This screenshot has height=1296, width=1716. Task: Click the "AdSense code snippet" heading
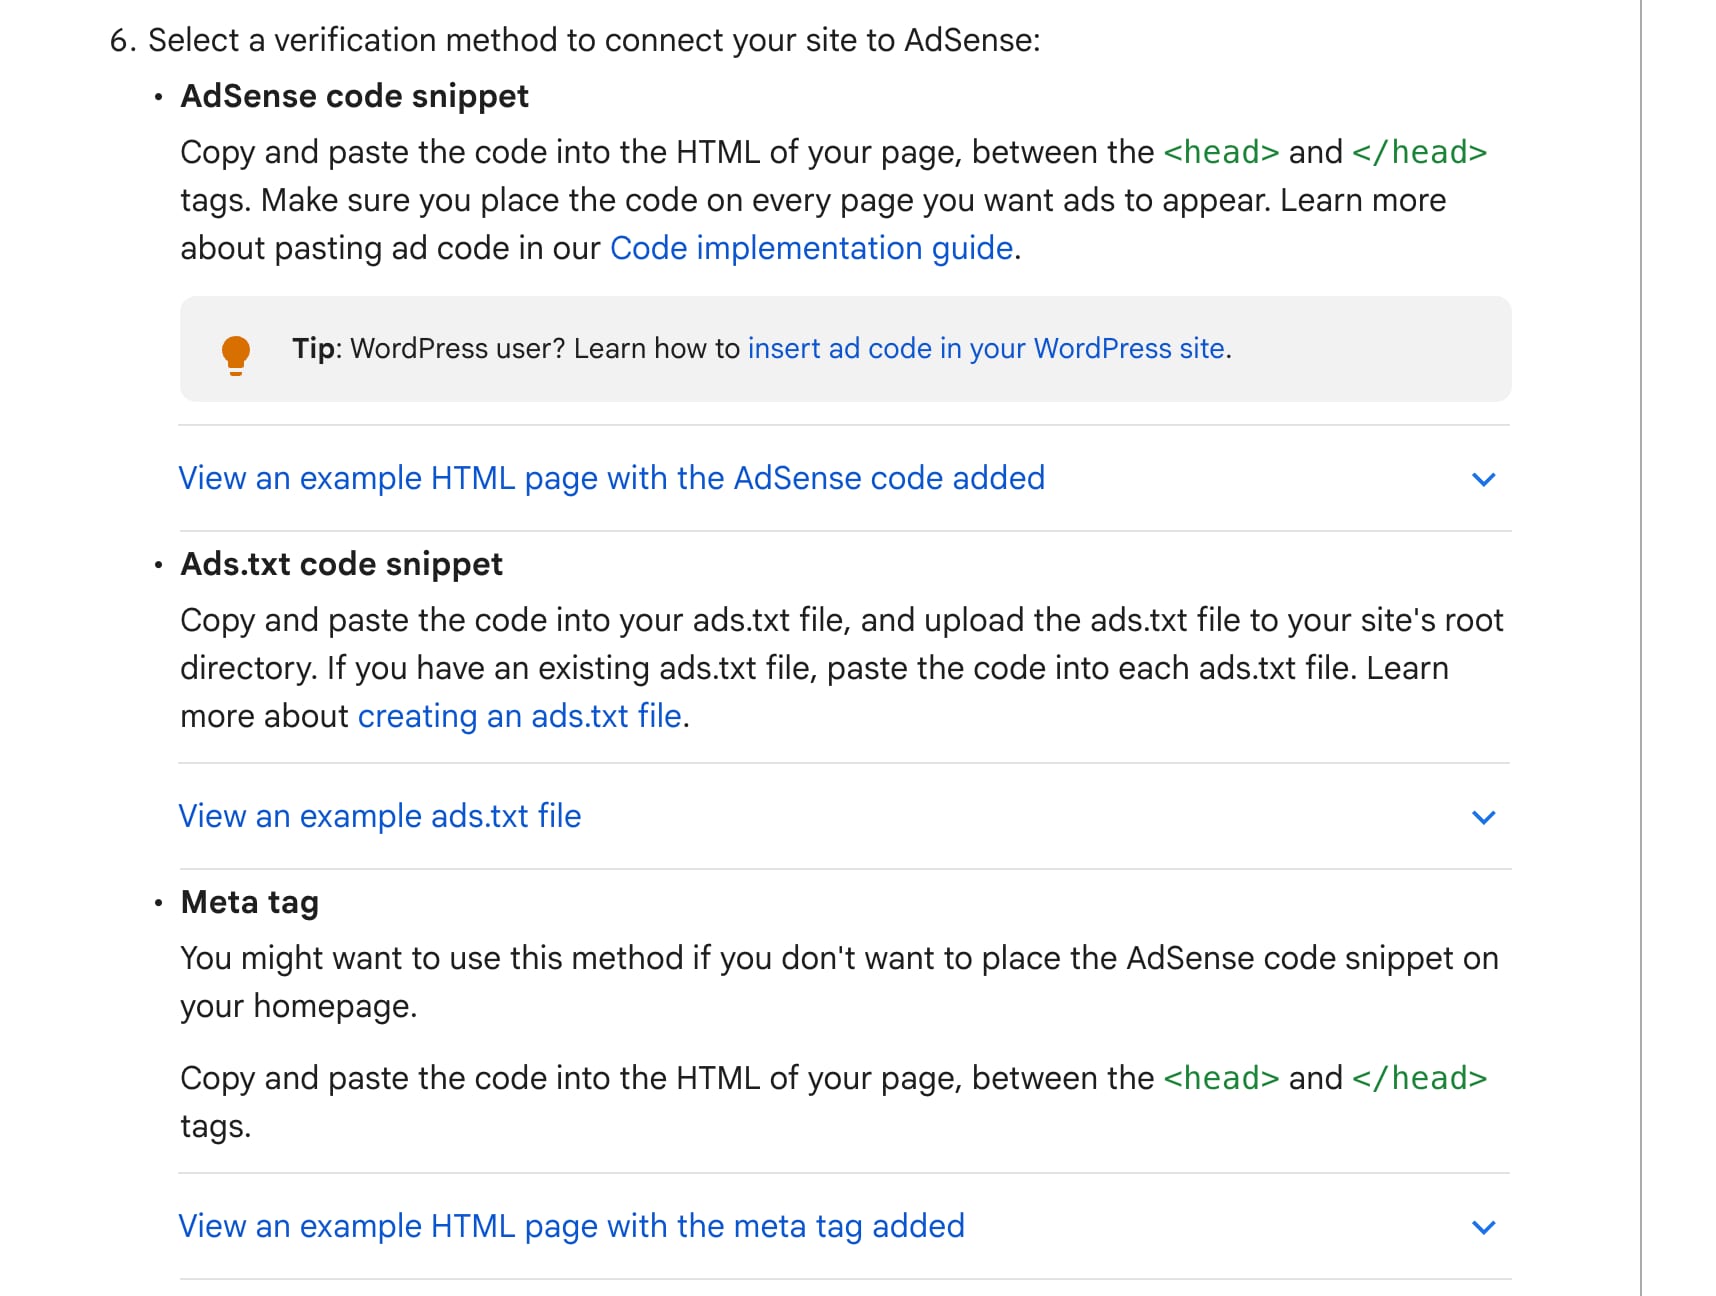click(x=354, y=96)
